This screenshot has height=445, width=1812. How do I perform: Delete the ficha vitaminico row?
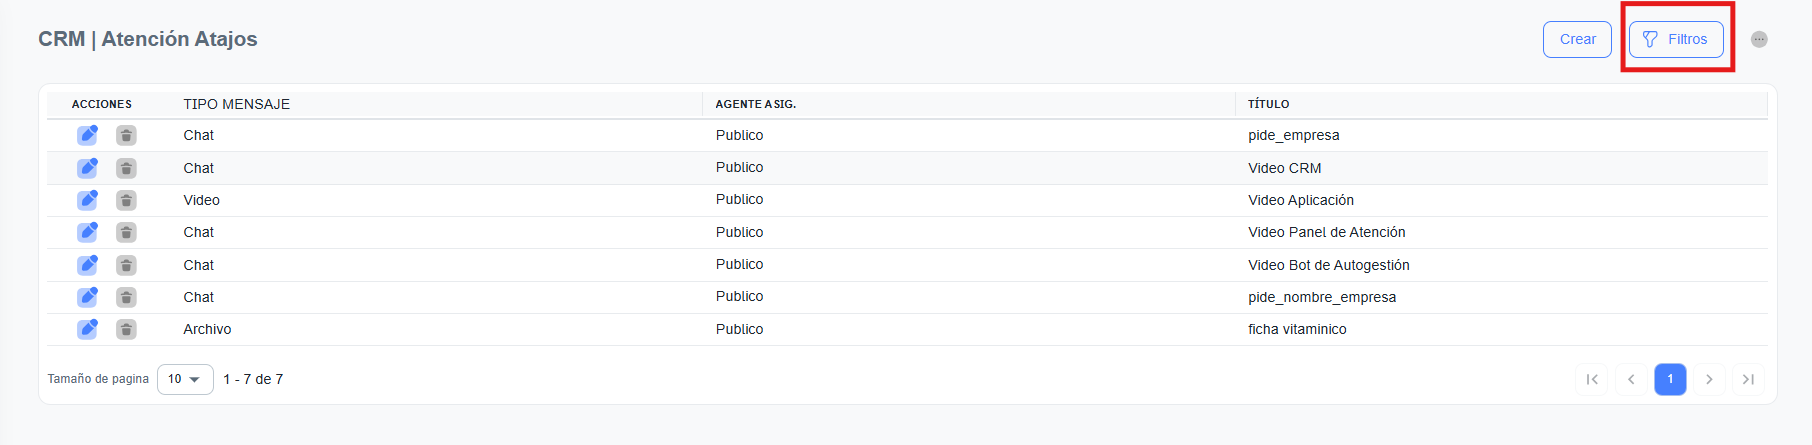(126, 329)
